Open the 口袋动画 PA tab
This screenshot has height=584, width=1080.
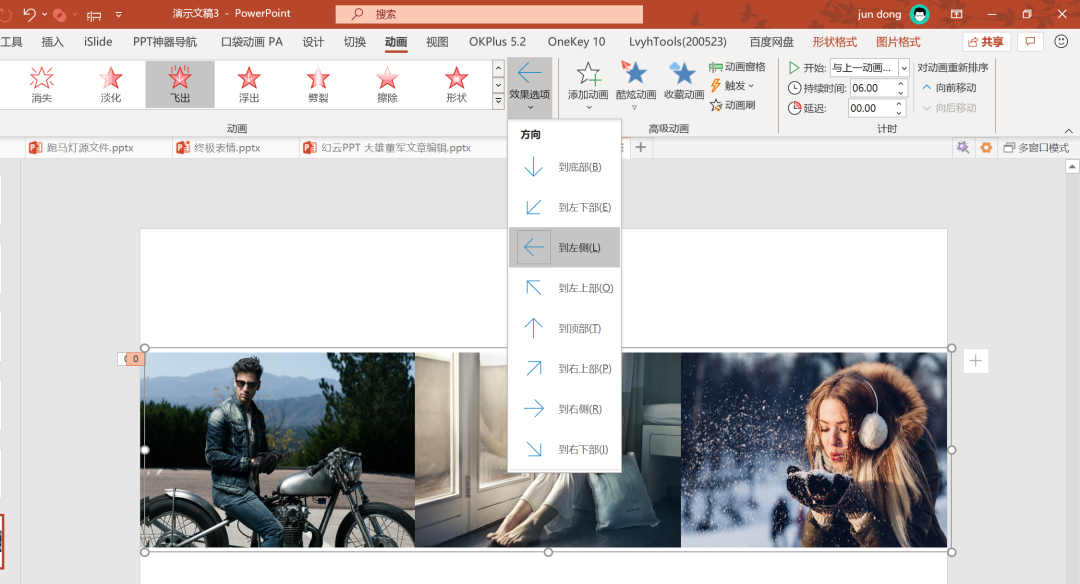click(x=251, y=42)
